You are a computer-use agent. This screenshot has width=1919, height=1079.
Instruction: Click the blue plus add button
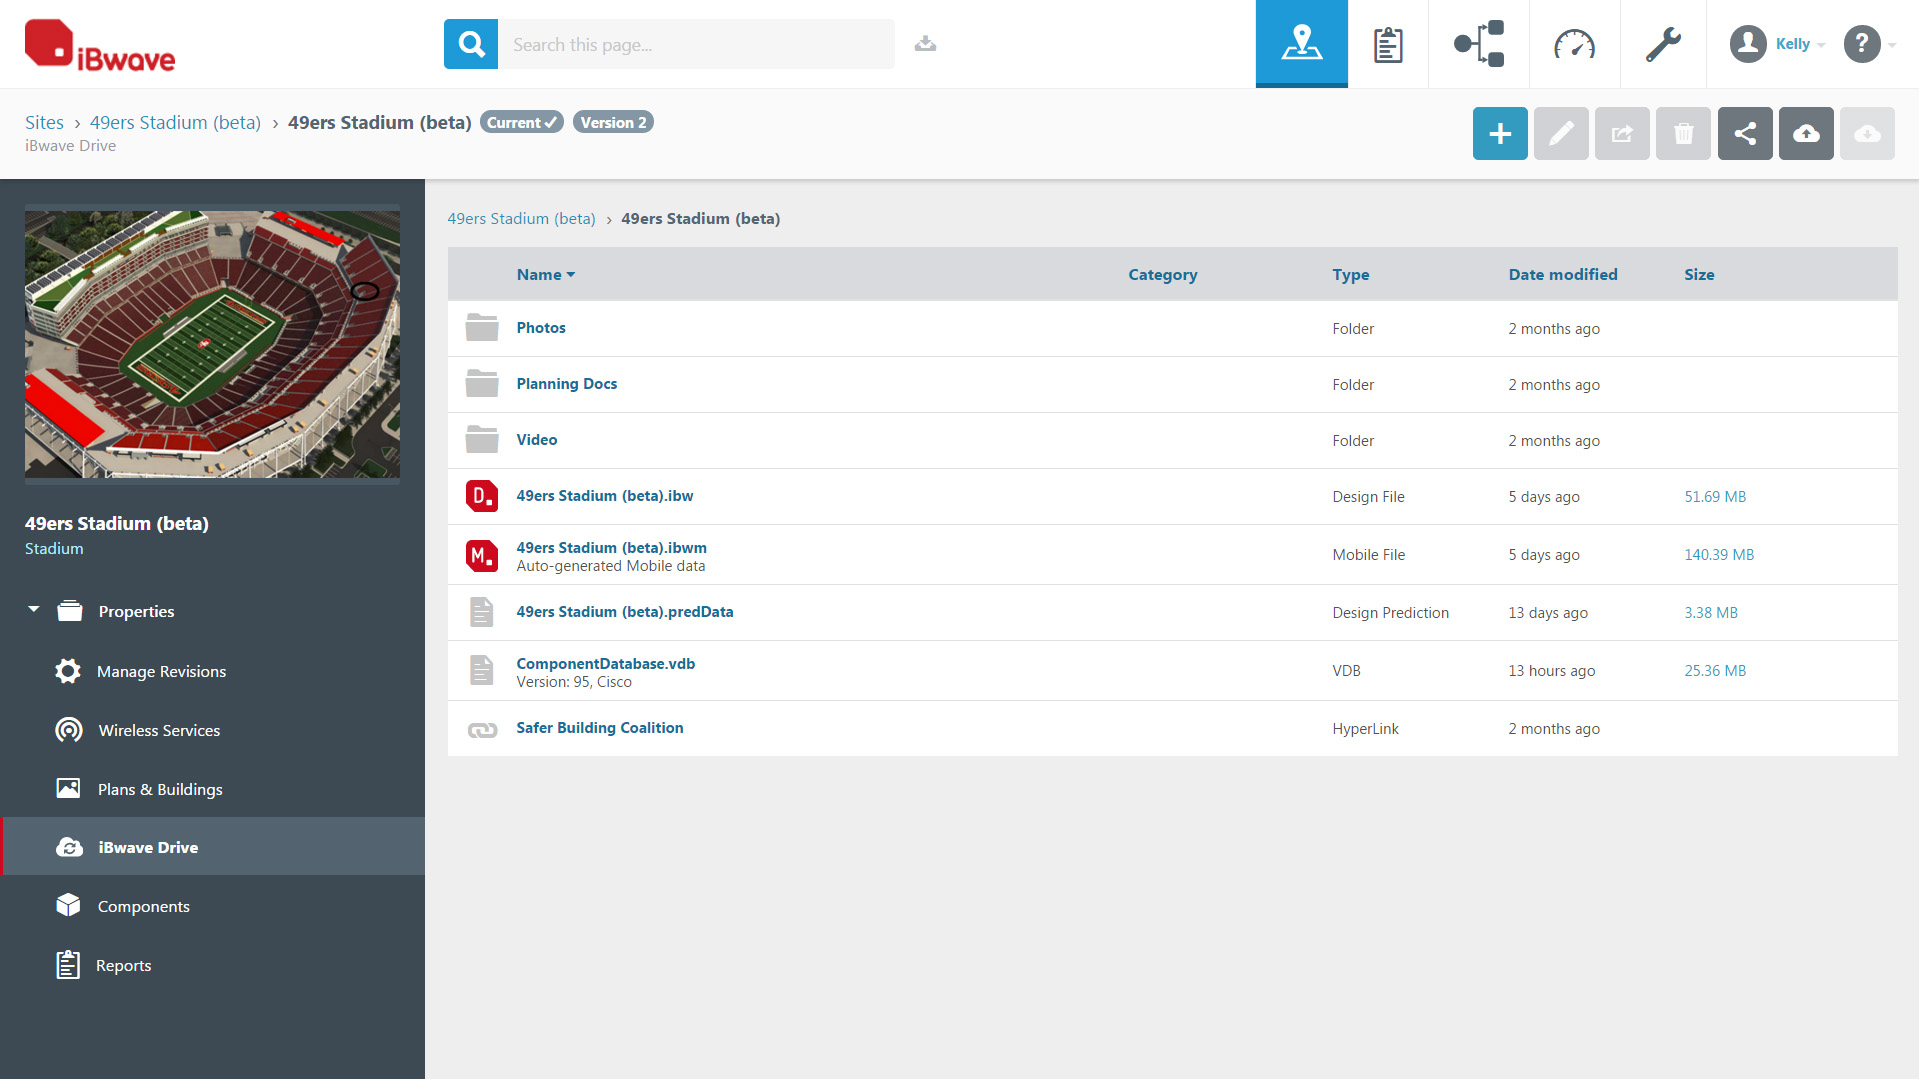pos(1500,133)
